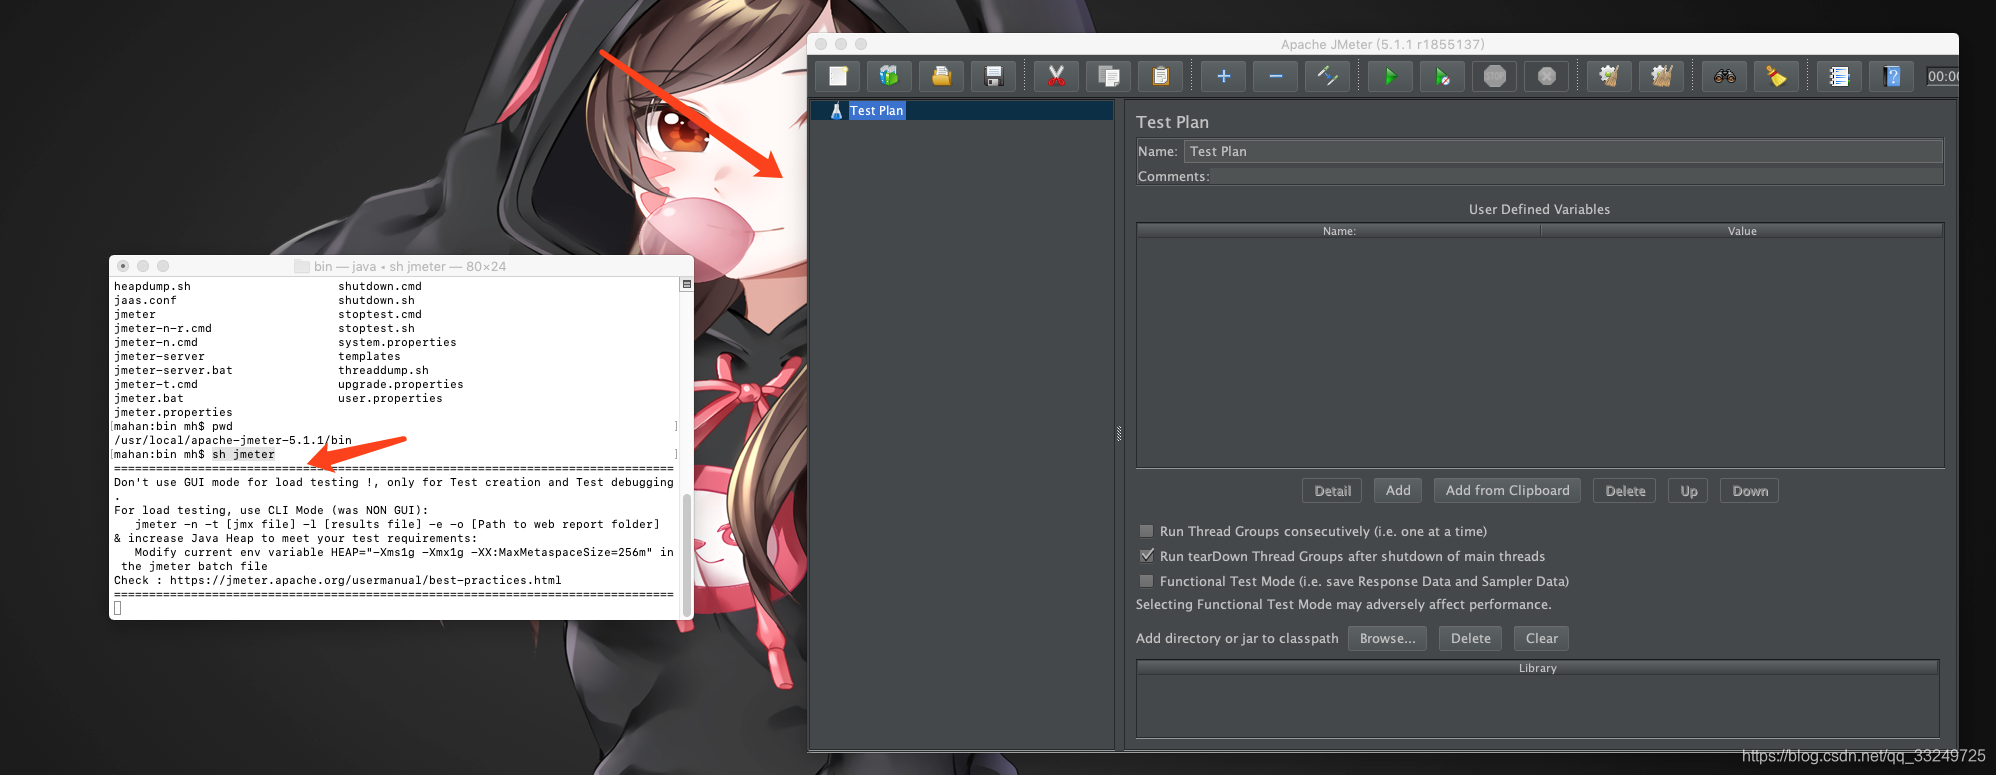This screenshot has height=775, width=1996.
Task: Open the Function Helper list icon
Action: pyautogui.click(x=1839, y=76)
